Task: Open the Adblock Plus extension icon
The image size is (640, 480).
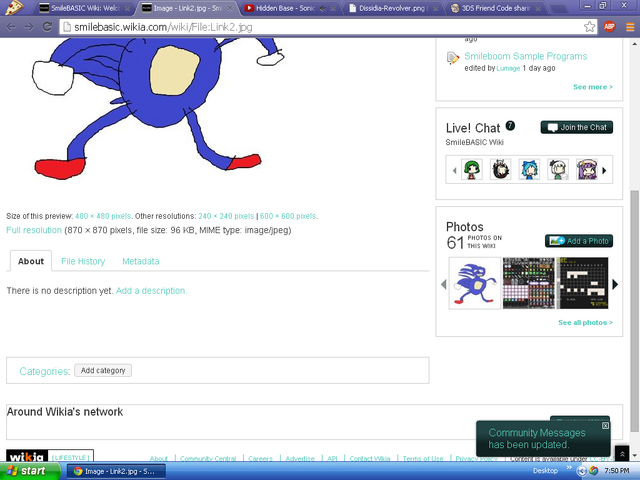Action: pyautogui.click(x=609, y=27)
